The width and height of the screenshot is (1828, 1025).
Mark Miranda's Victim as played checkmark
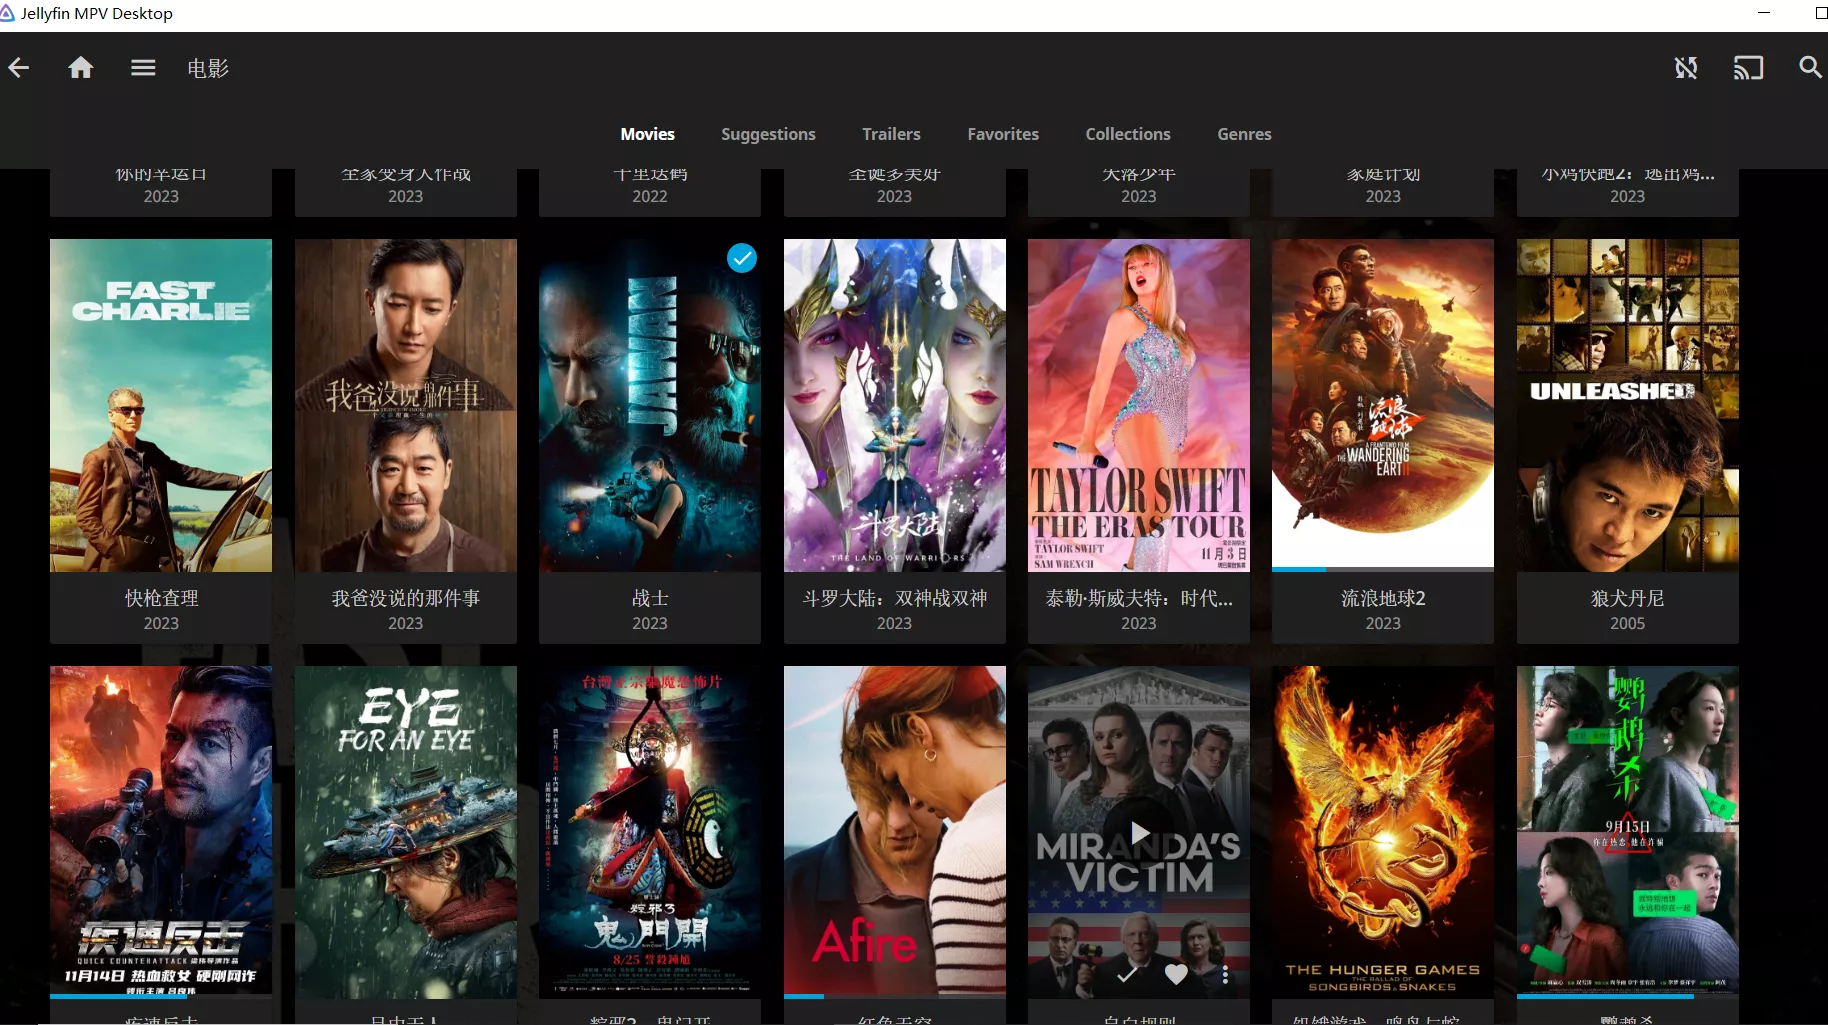[1127, 973]
